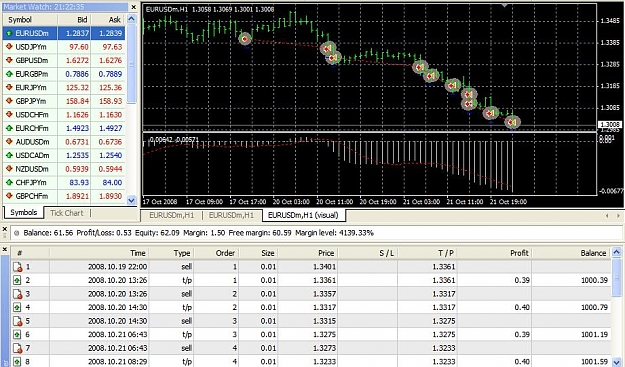Click the GBPJPYm direction arrow icon

coord(8,101)
